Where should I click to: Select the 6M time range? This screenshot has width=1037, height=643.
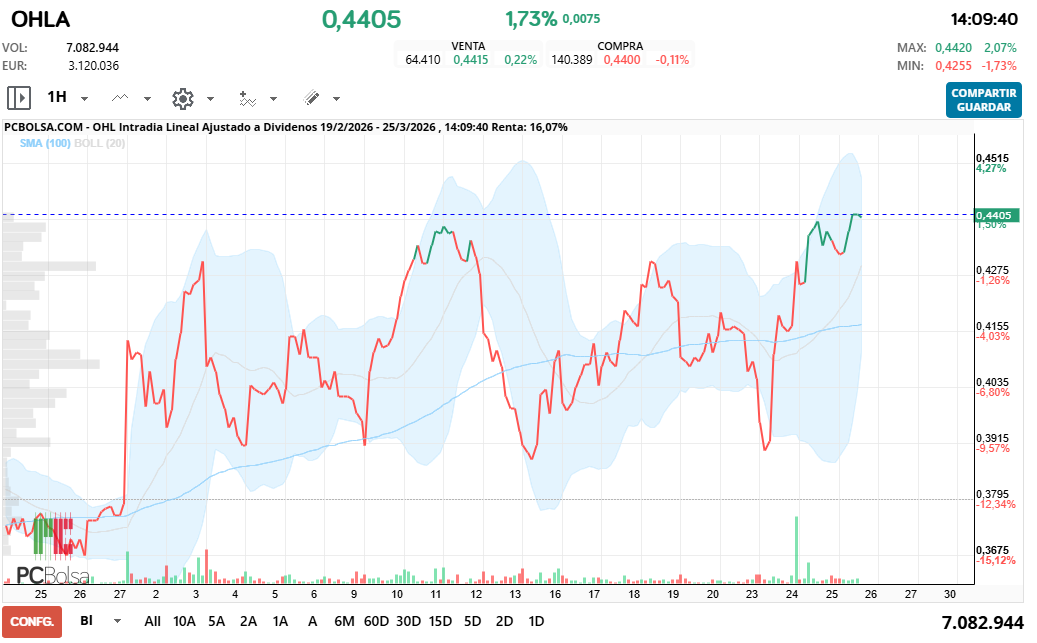(344, 621)
